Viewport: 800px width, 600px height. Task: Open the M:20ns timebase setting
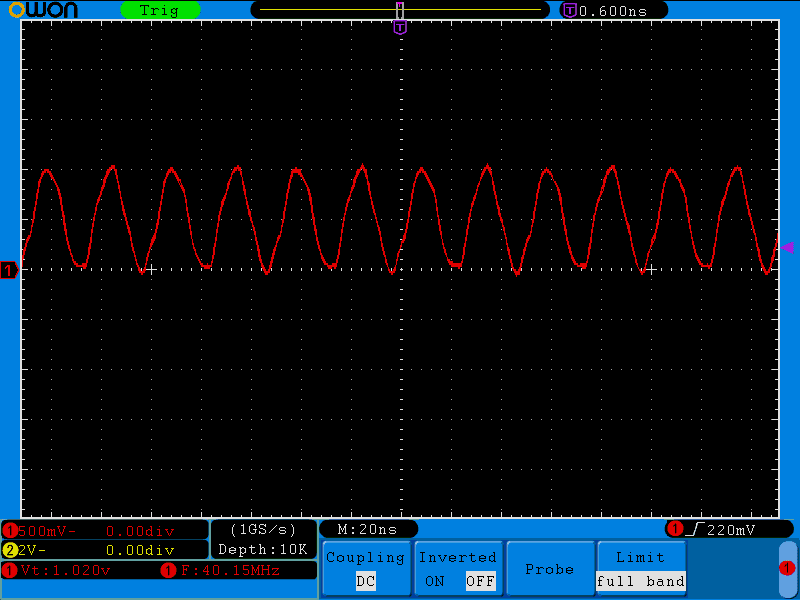(x=367, y=529)
